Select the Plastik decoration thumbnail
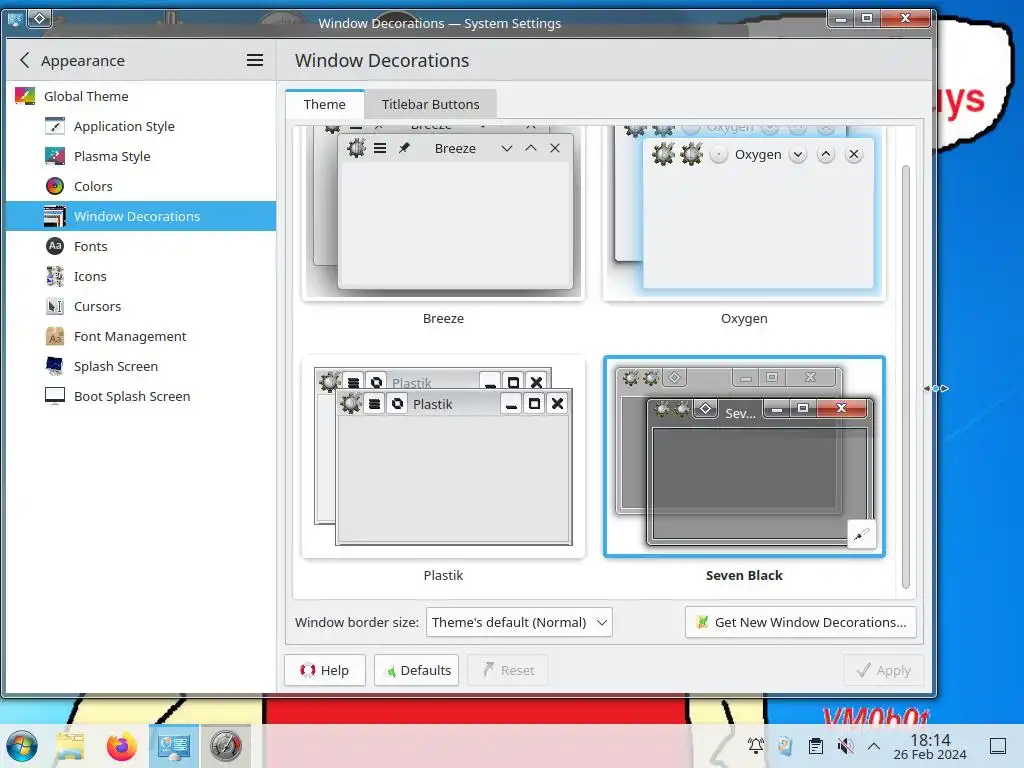Screen dimensions: 1024x768 click(443, 456)
